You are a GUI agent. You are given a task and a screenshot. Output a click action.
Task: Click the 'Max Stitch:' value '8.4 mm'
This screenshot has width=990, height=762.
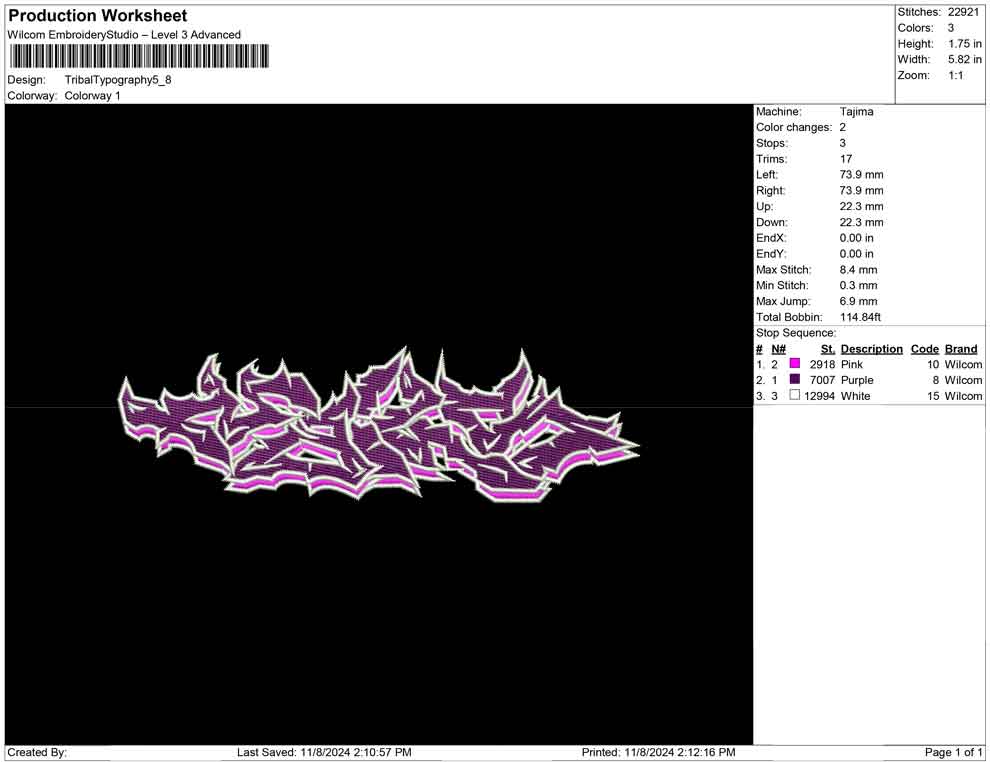[x=859, y=270]
